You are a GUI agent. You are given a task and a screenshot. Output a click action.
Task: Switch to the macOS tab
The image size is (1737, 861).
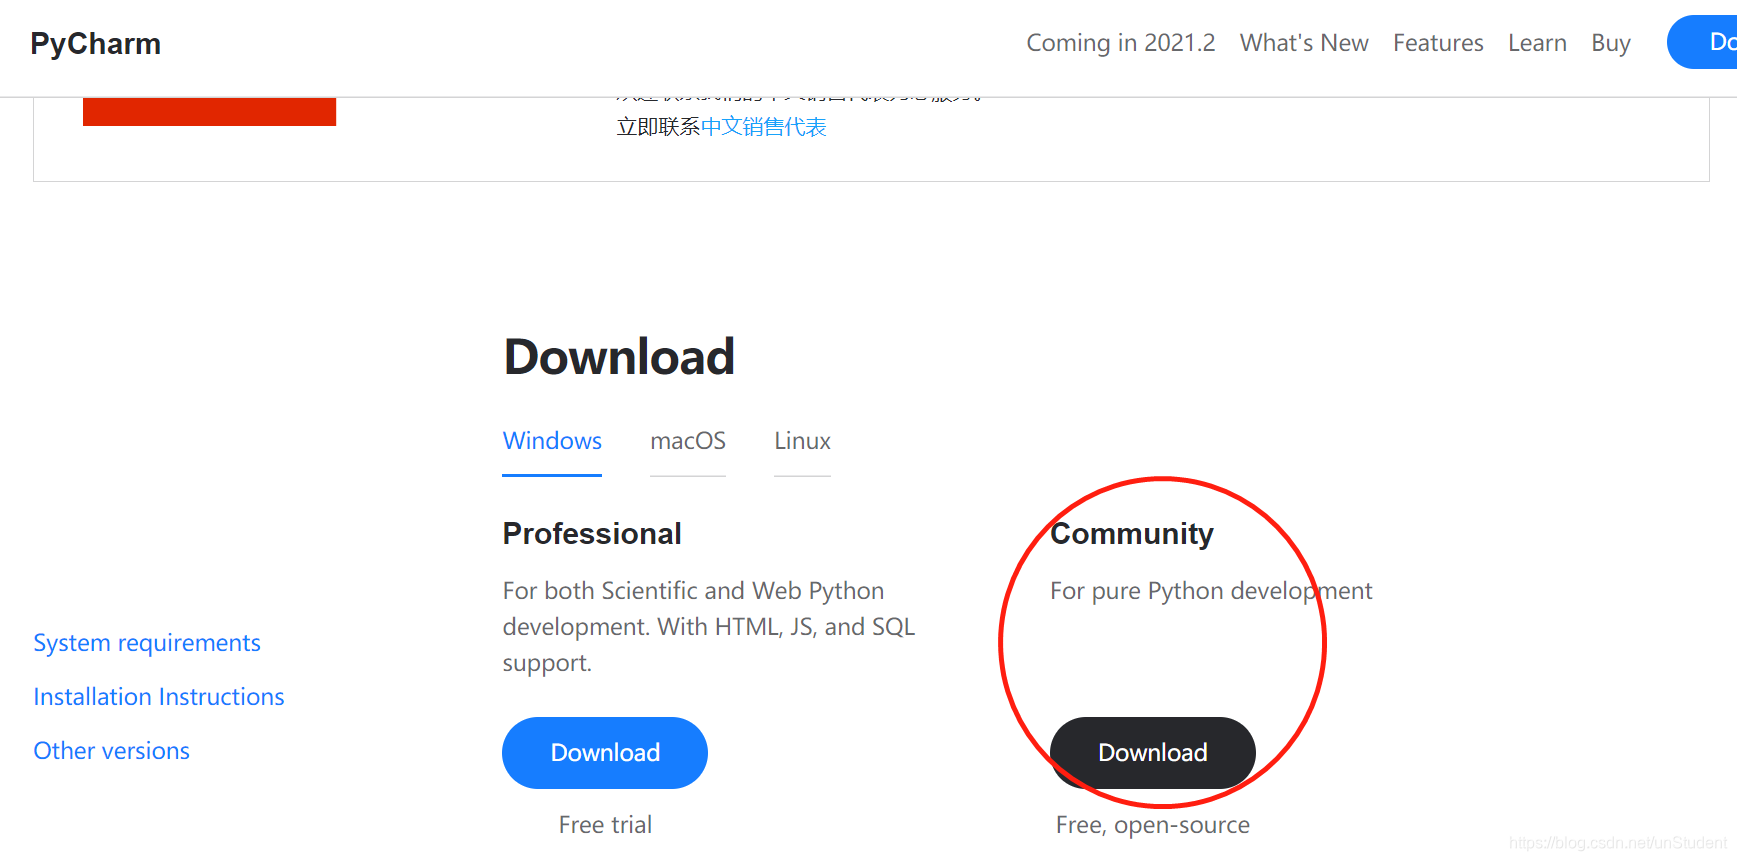click(x=688, y=441)
